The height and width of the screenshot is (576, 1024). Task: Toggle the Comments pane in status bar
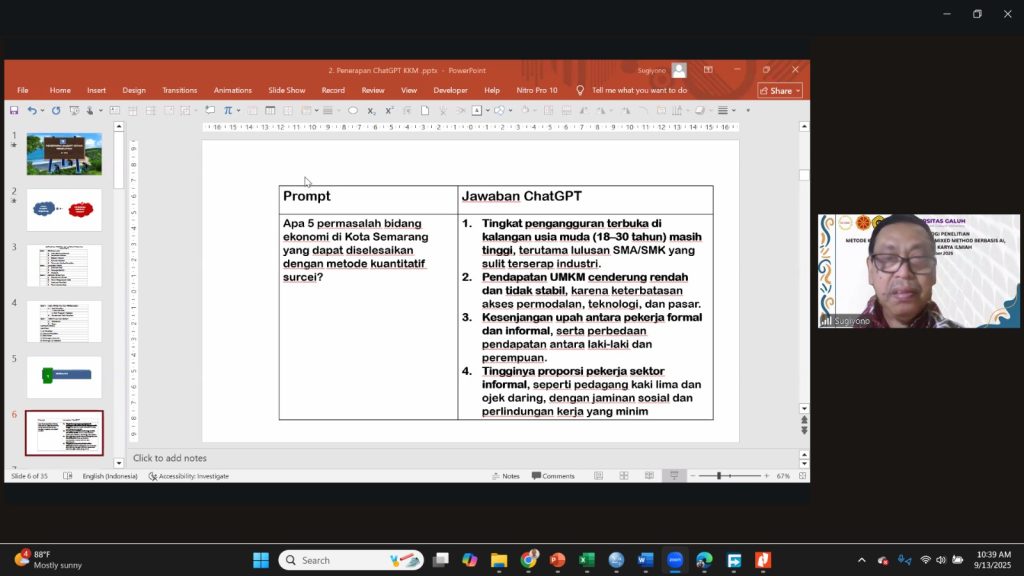click(x=553, y=476)
